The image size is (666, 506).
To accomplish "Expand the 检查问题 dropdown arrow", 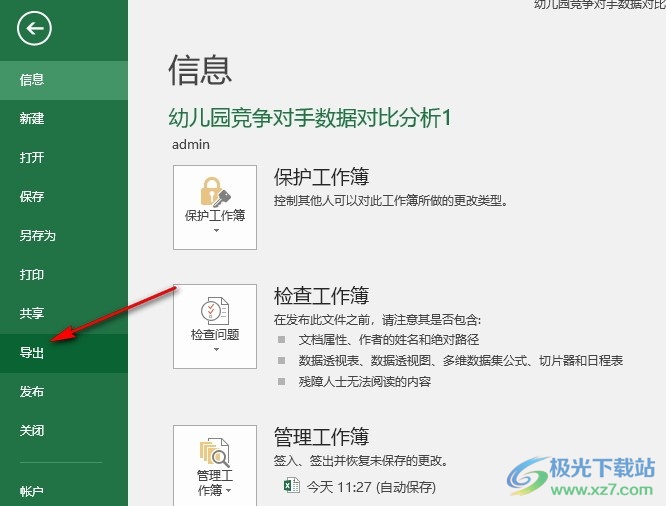I will [216, 350].
